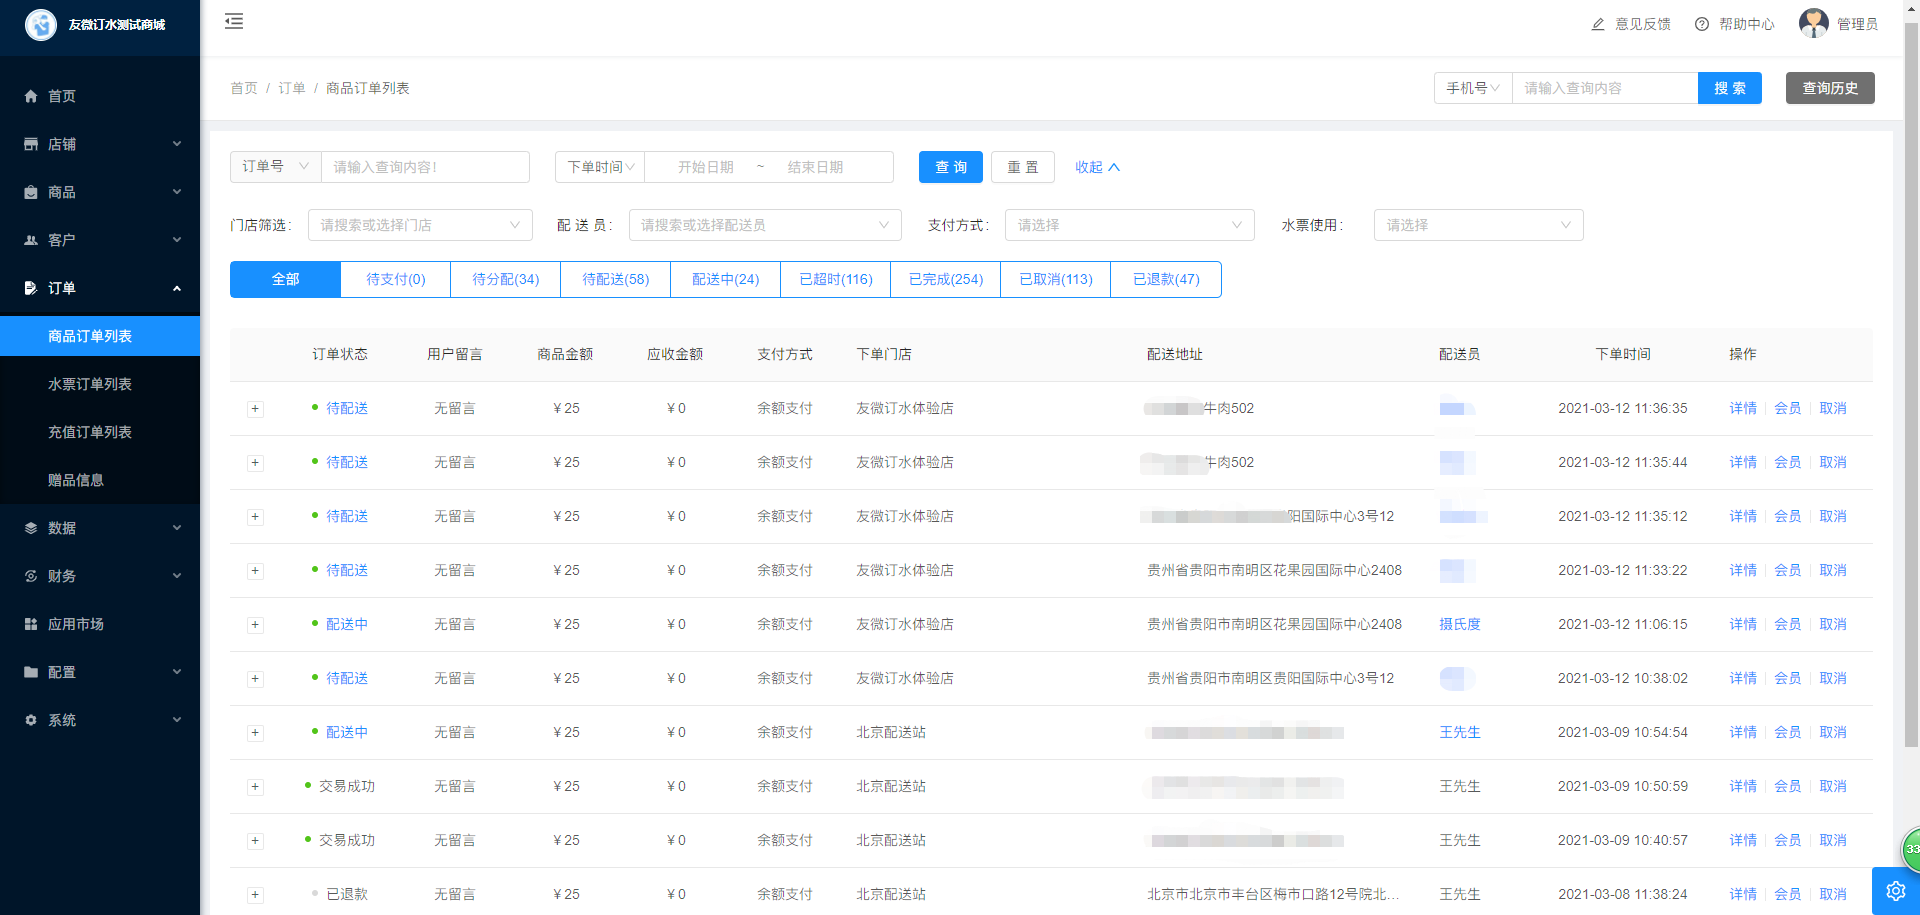Click the 订单号 query input field

tap(425, 167)
